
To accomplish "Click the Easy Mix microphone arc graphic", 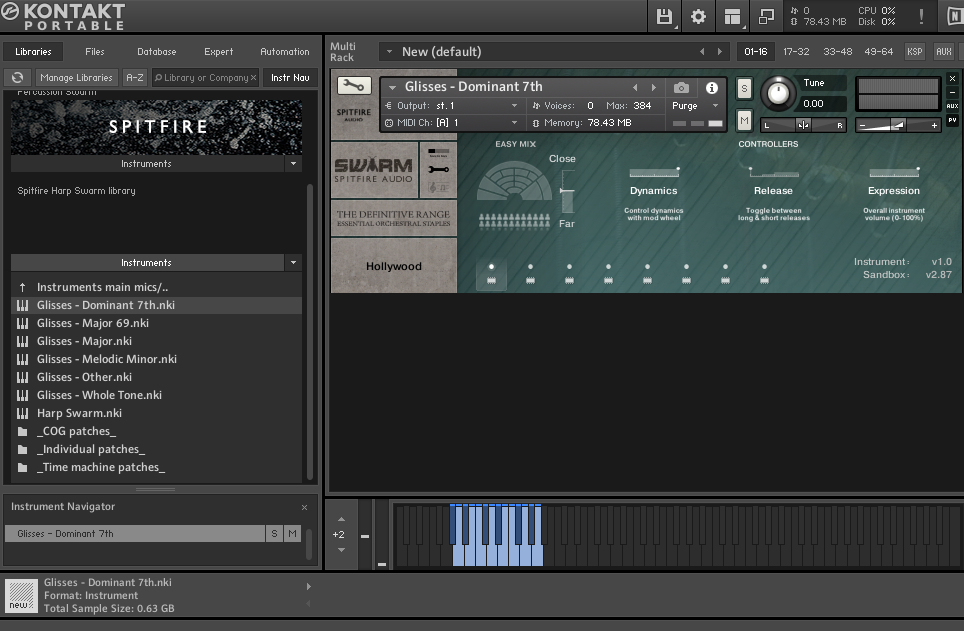I will (515, 181).
